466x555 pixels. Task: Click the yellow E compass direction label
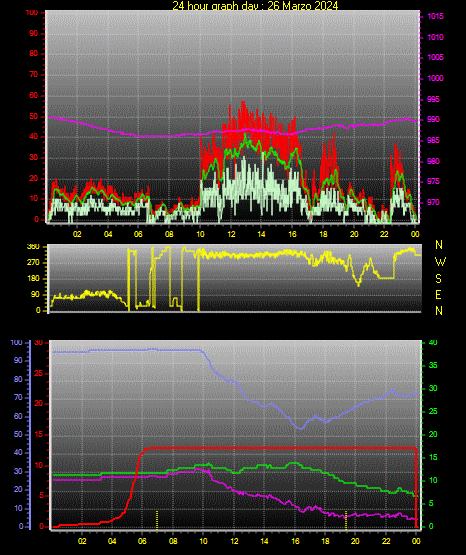pos(438,295)
